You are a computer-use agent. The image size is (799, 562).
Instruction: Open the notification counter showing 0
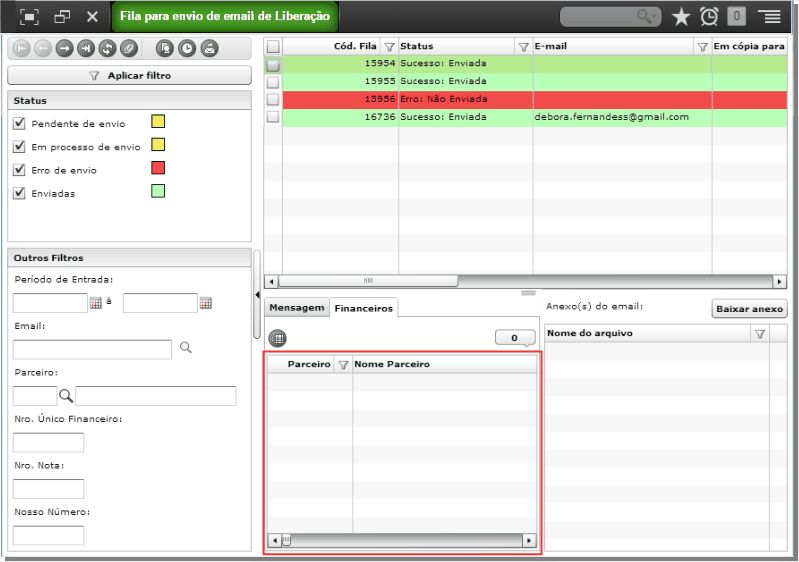(736, 16)
